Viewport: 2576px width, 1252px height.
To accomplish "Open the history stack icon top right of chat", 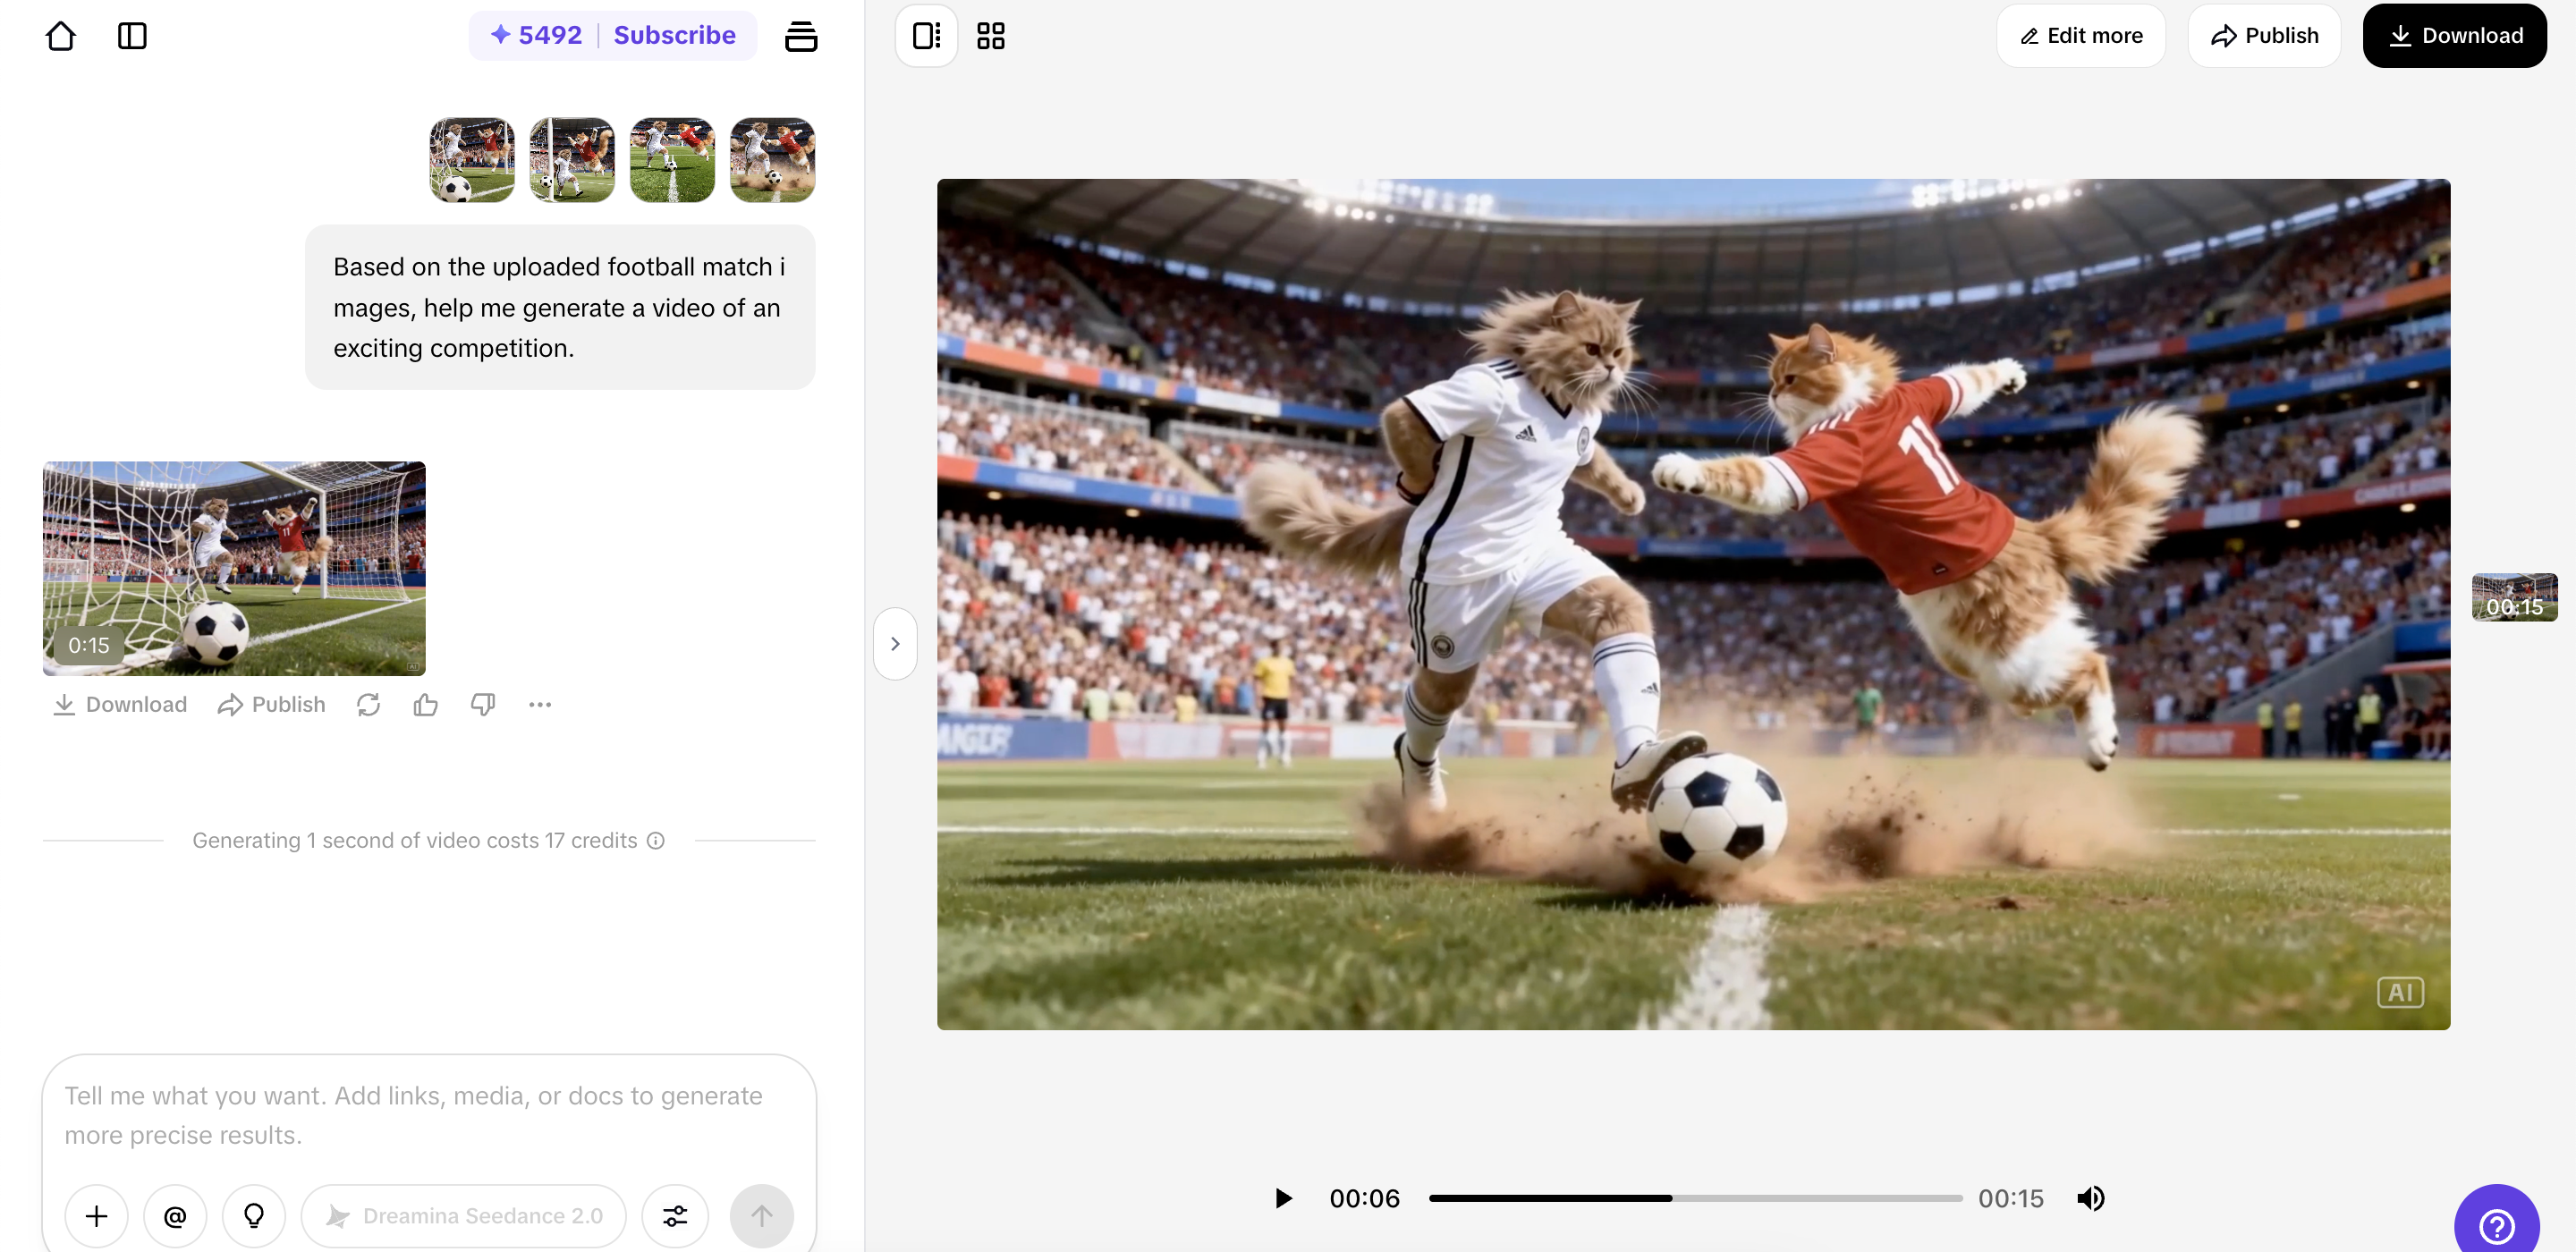I will [801, 35].
